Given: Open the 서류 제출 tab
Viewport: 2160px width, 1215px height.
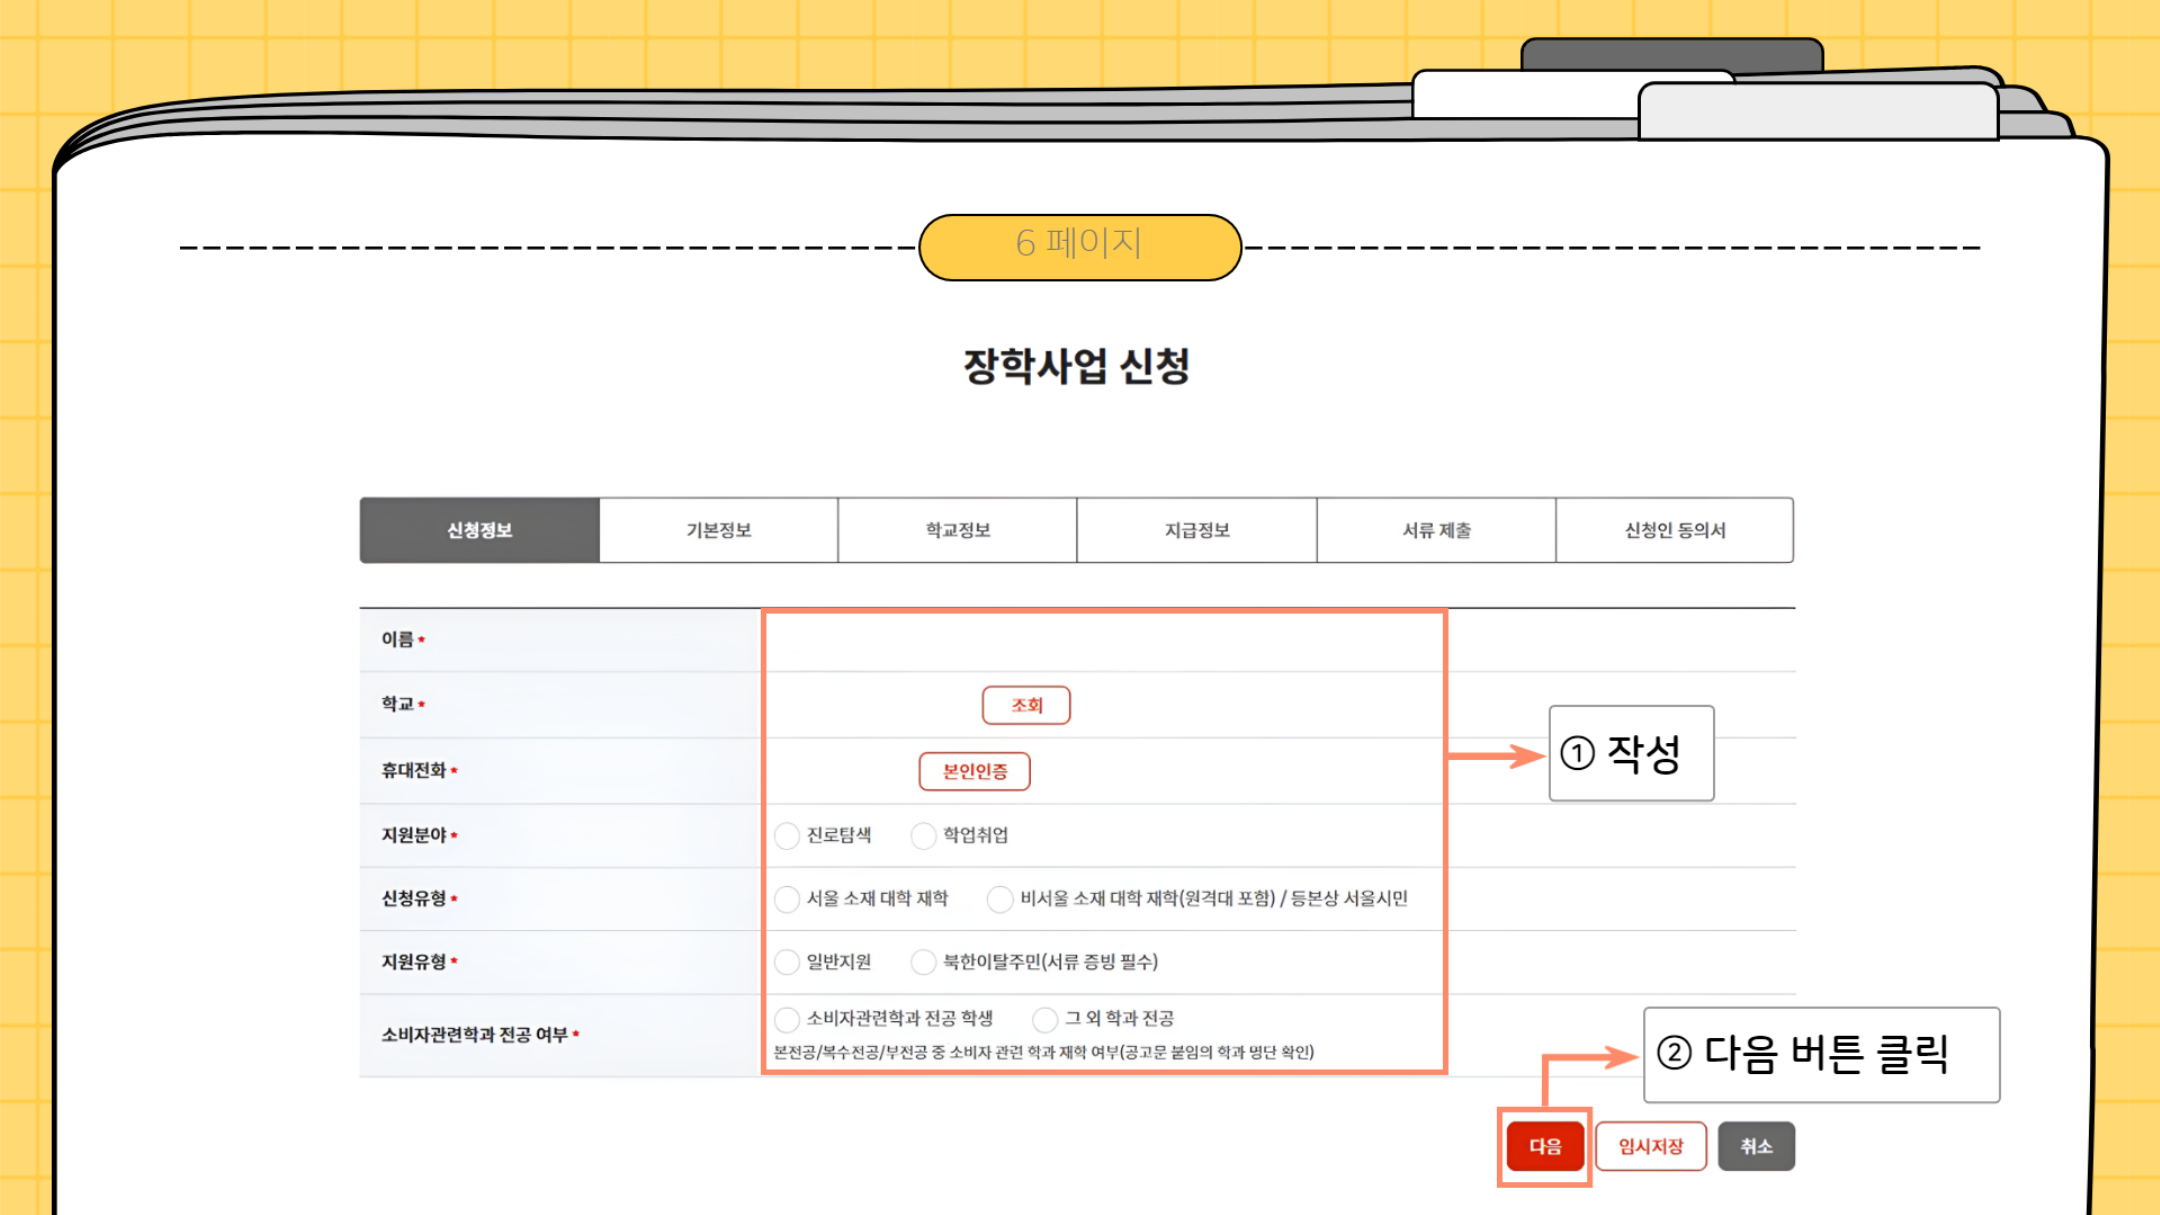Looking at the screenshot, I should pyautogui.click(x=1436, y=530).
